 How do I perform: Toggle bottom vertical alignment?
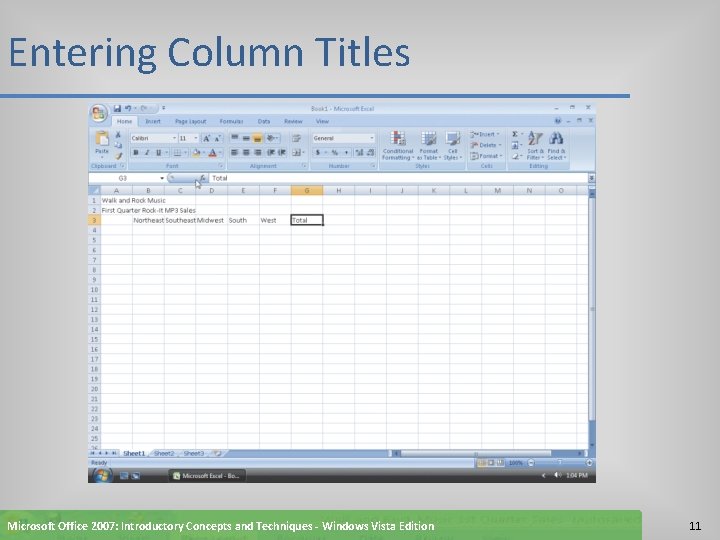[258, 138]
